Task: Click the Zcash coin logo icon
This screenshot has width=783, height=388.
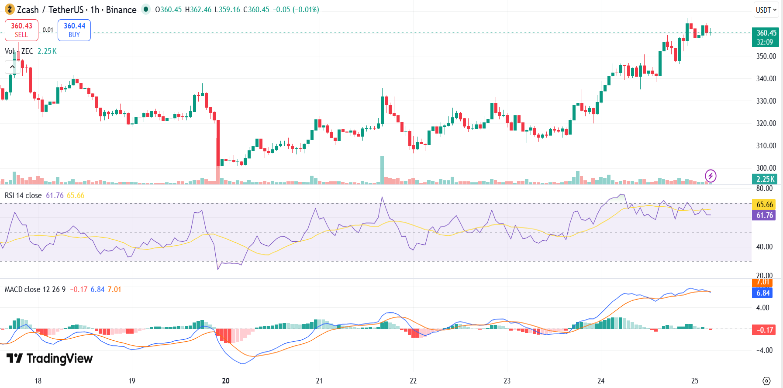Action: [x=10, y=9]
